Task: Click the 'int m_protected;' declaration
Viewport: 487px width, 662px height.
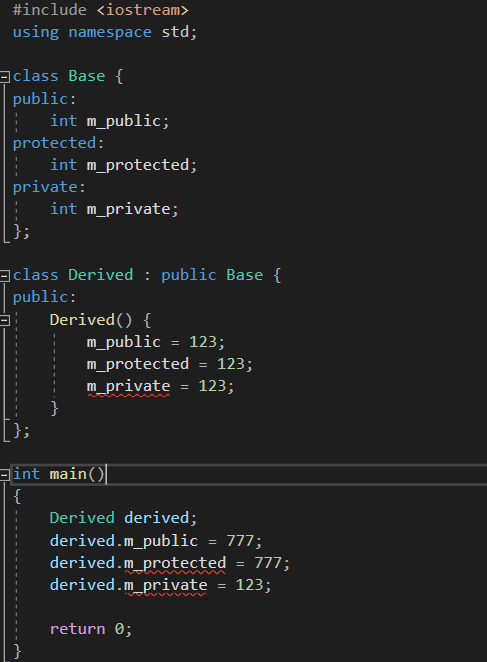Action: point(123,165)
